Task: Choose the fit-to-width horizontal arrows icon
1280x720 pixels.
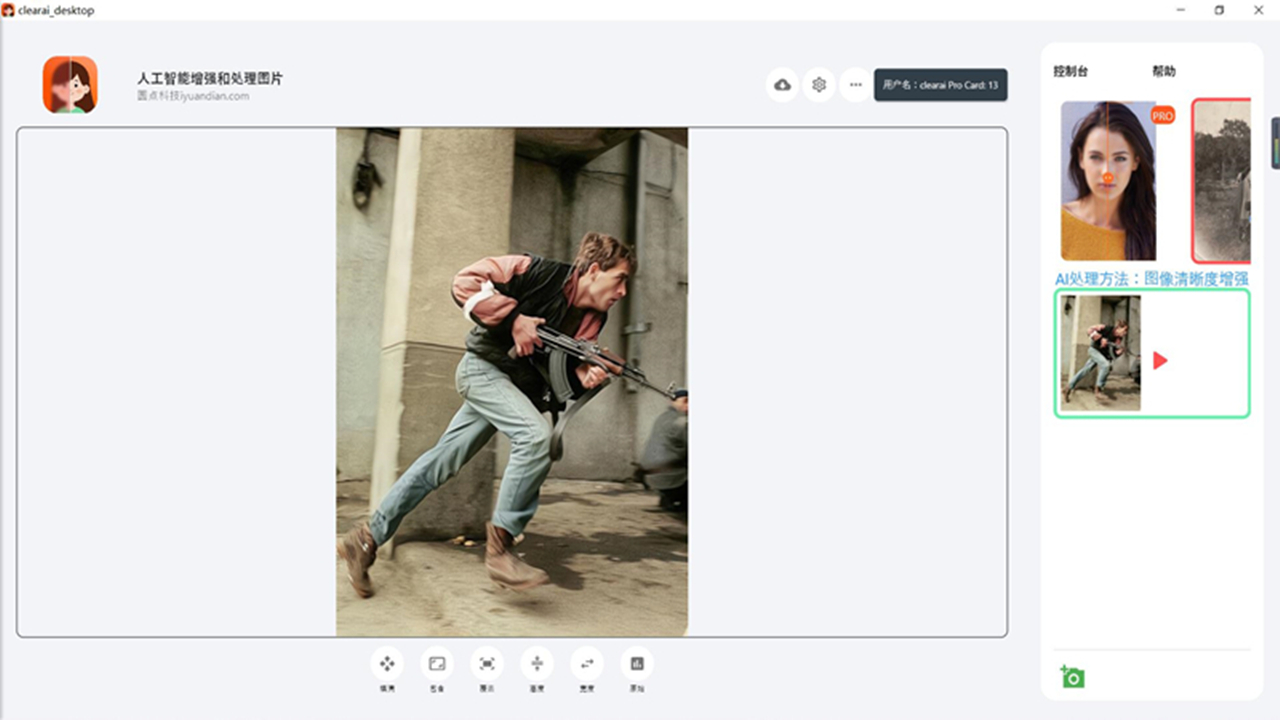Action: click(587, 663)
